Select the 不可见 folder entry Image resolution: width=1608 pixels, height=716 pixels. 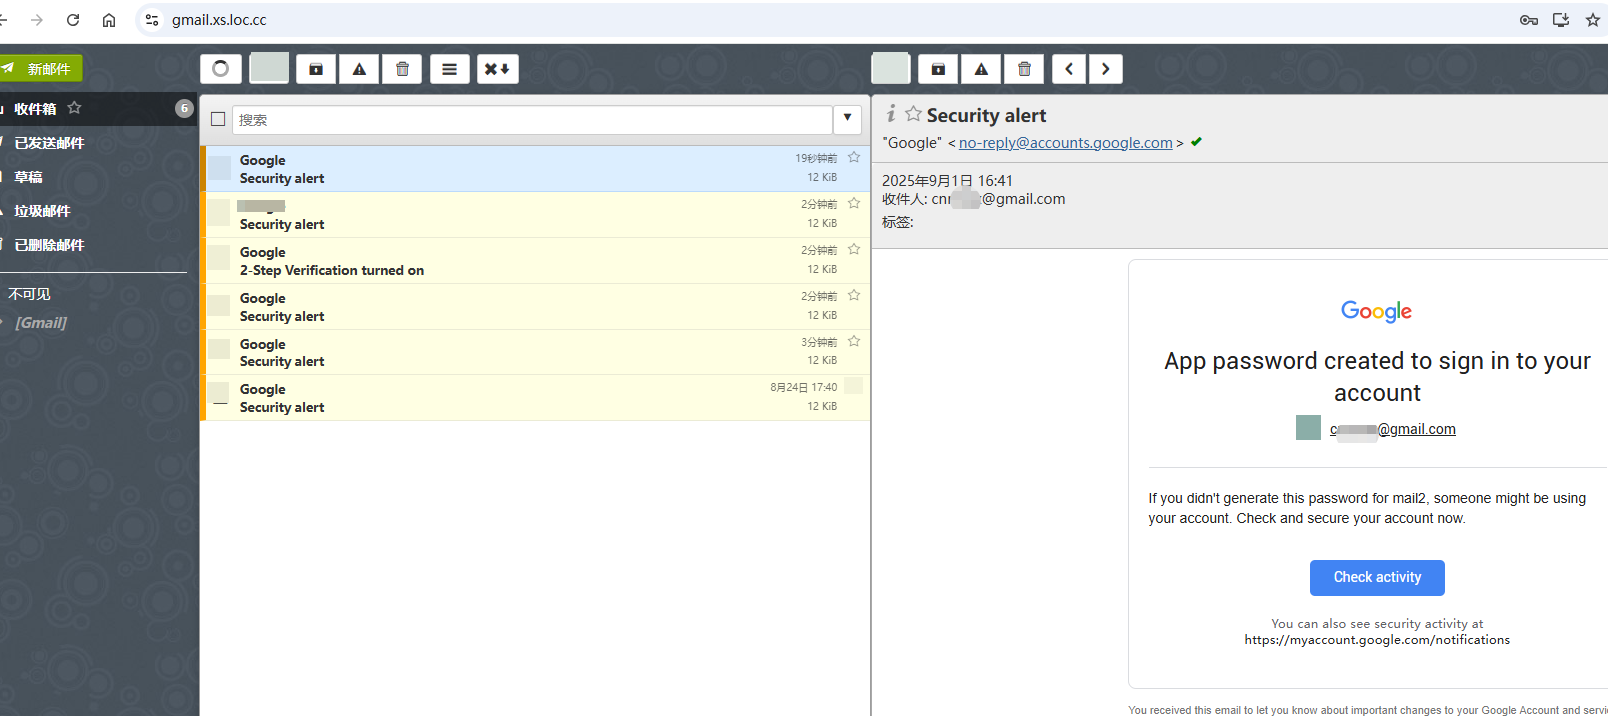click(29, 294)
